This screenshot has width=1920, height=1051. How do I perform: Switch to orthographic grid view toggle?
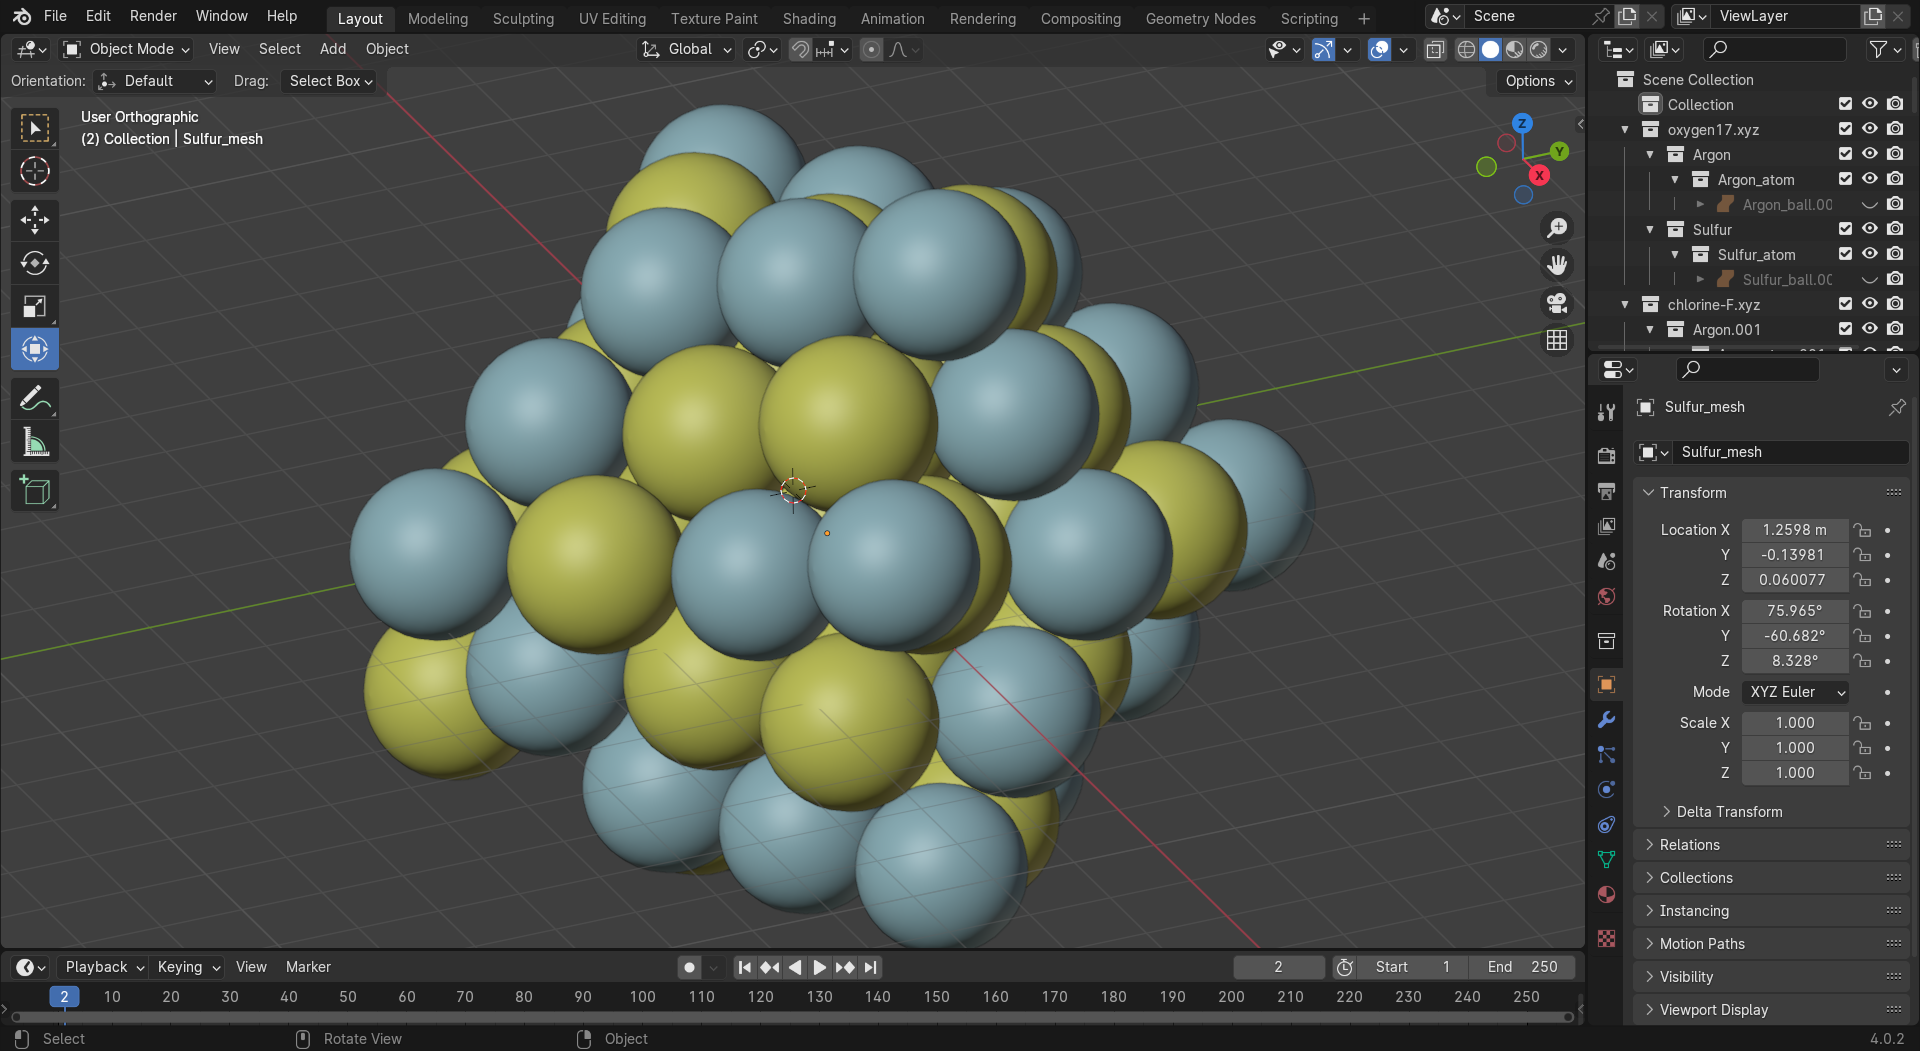coord(1557,341)
